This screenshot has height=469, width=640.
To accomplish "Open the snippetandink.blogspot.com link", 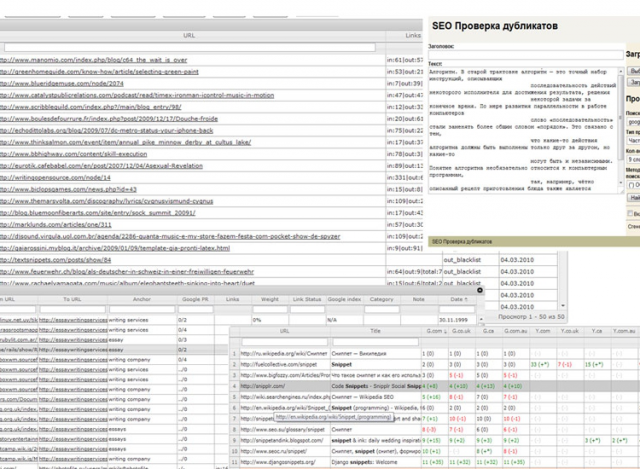I will click(x=282, y=440).
